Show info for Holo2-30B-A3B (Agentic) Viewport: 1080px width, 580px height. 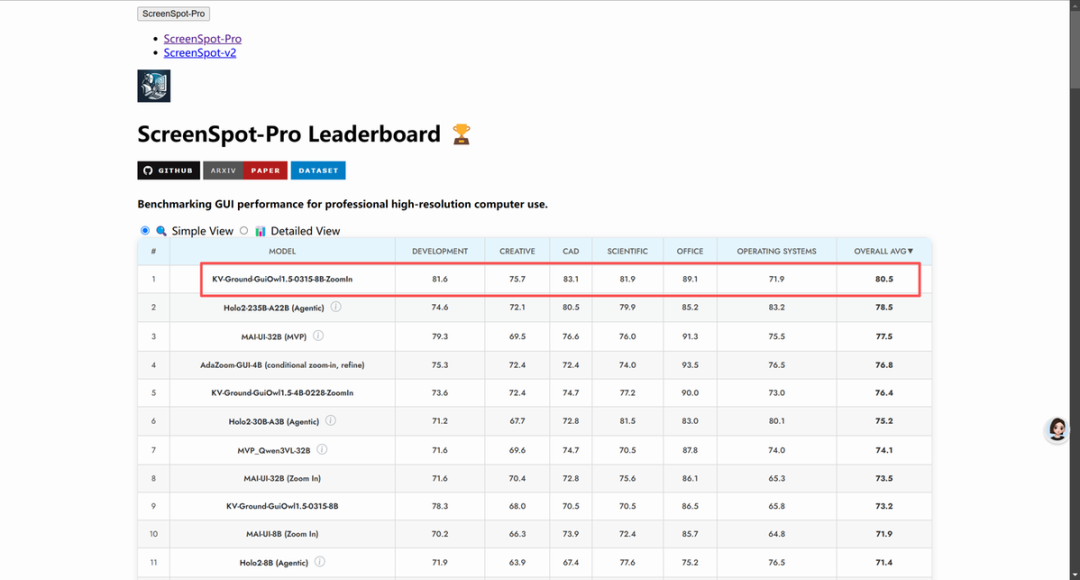[330, 421]
